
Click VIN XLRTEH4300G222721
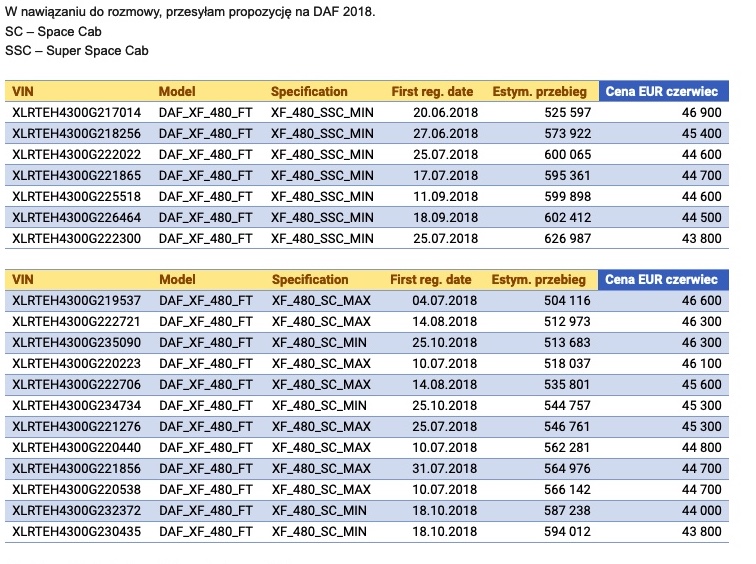[77, 322]
